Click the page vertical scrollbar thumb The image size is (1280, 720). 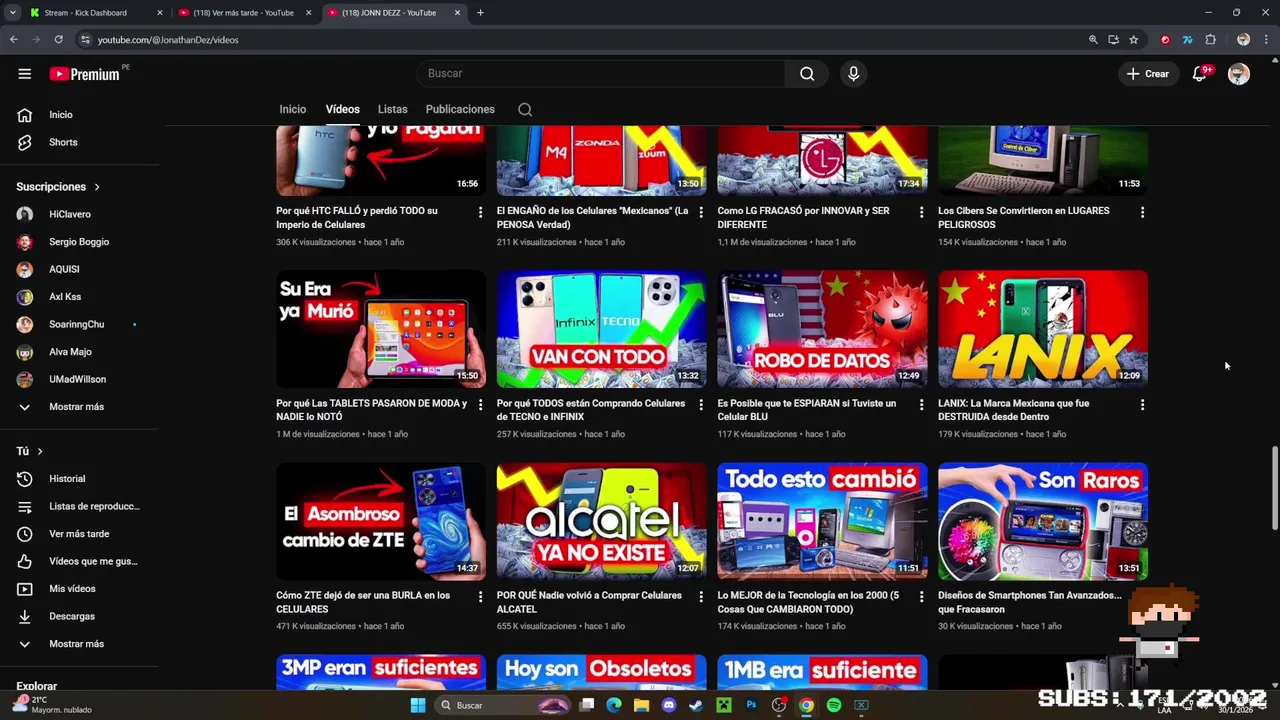[1275, 488]
